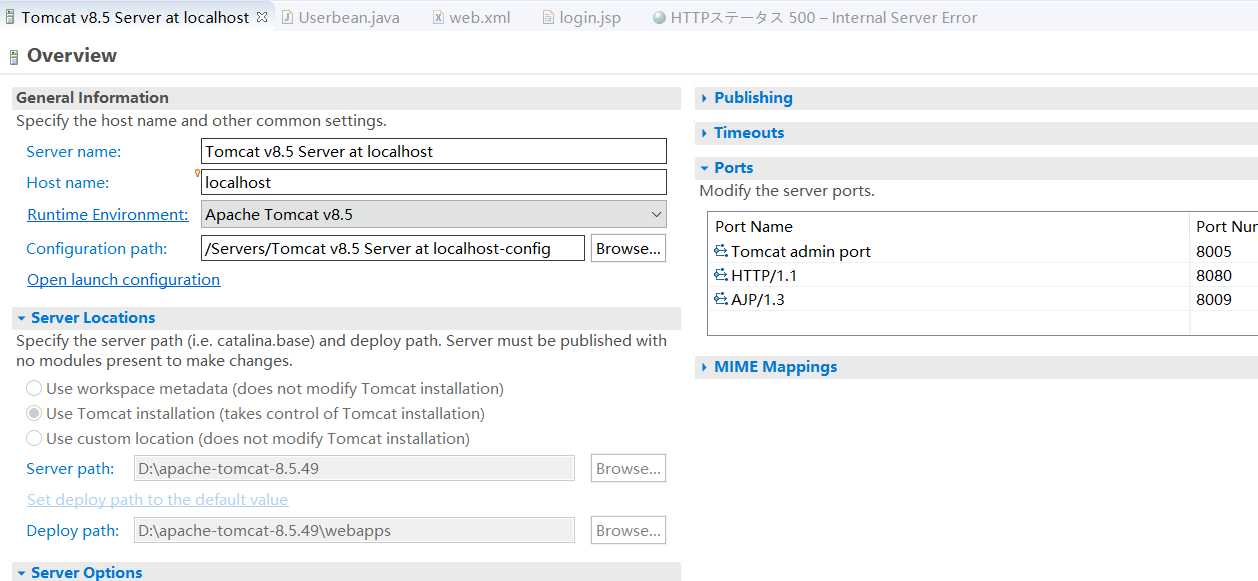Viewport: 1258px width, 581px height.
Task: Collapse the Server Locations section
Action: (21, 318)
